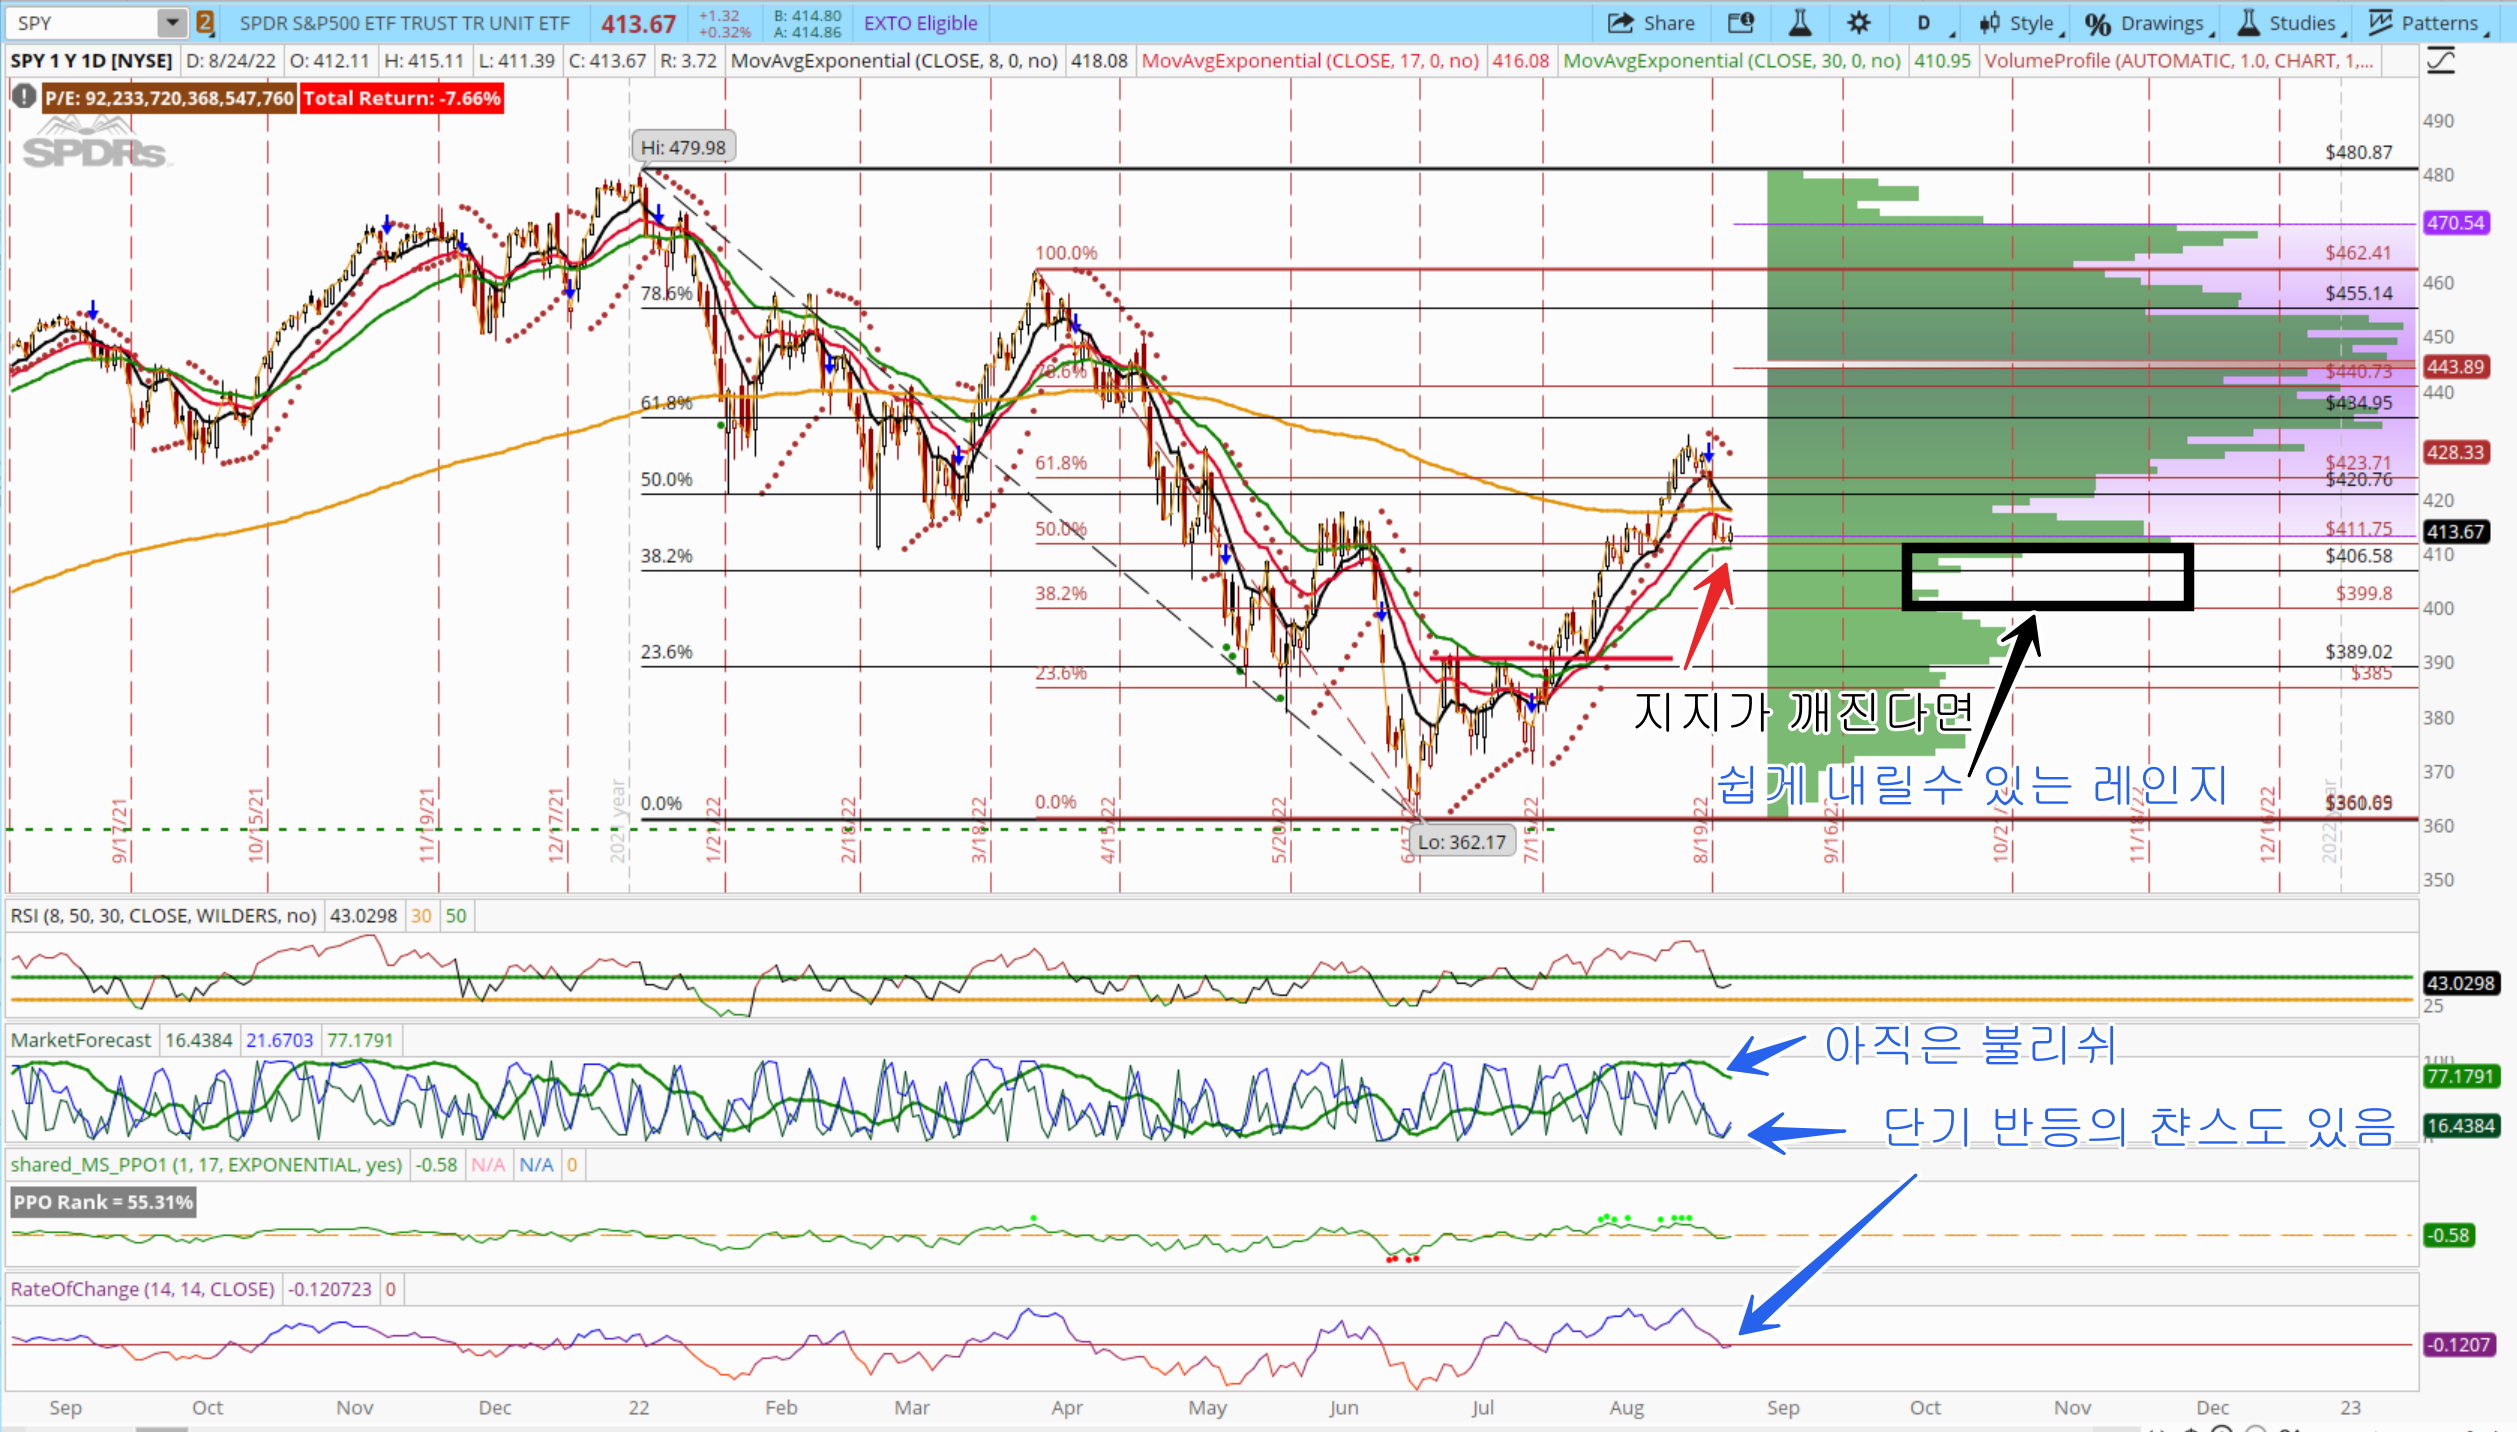Open Edit Studies flask icon beside gear

click(x=1800, y=23)
